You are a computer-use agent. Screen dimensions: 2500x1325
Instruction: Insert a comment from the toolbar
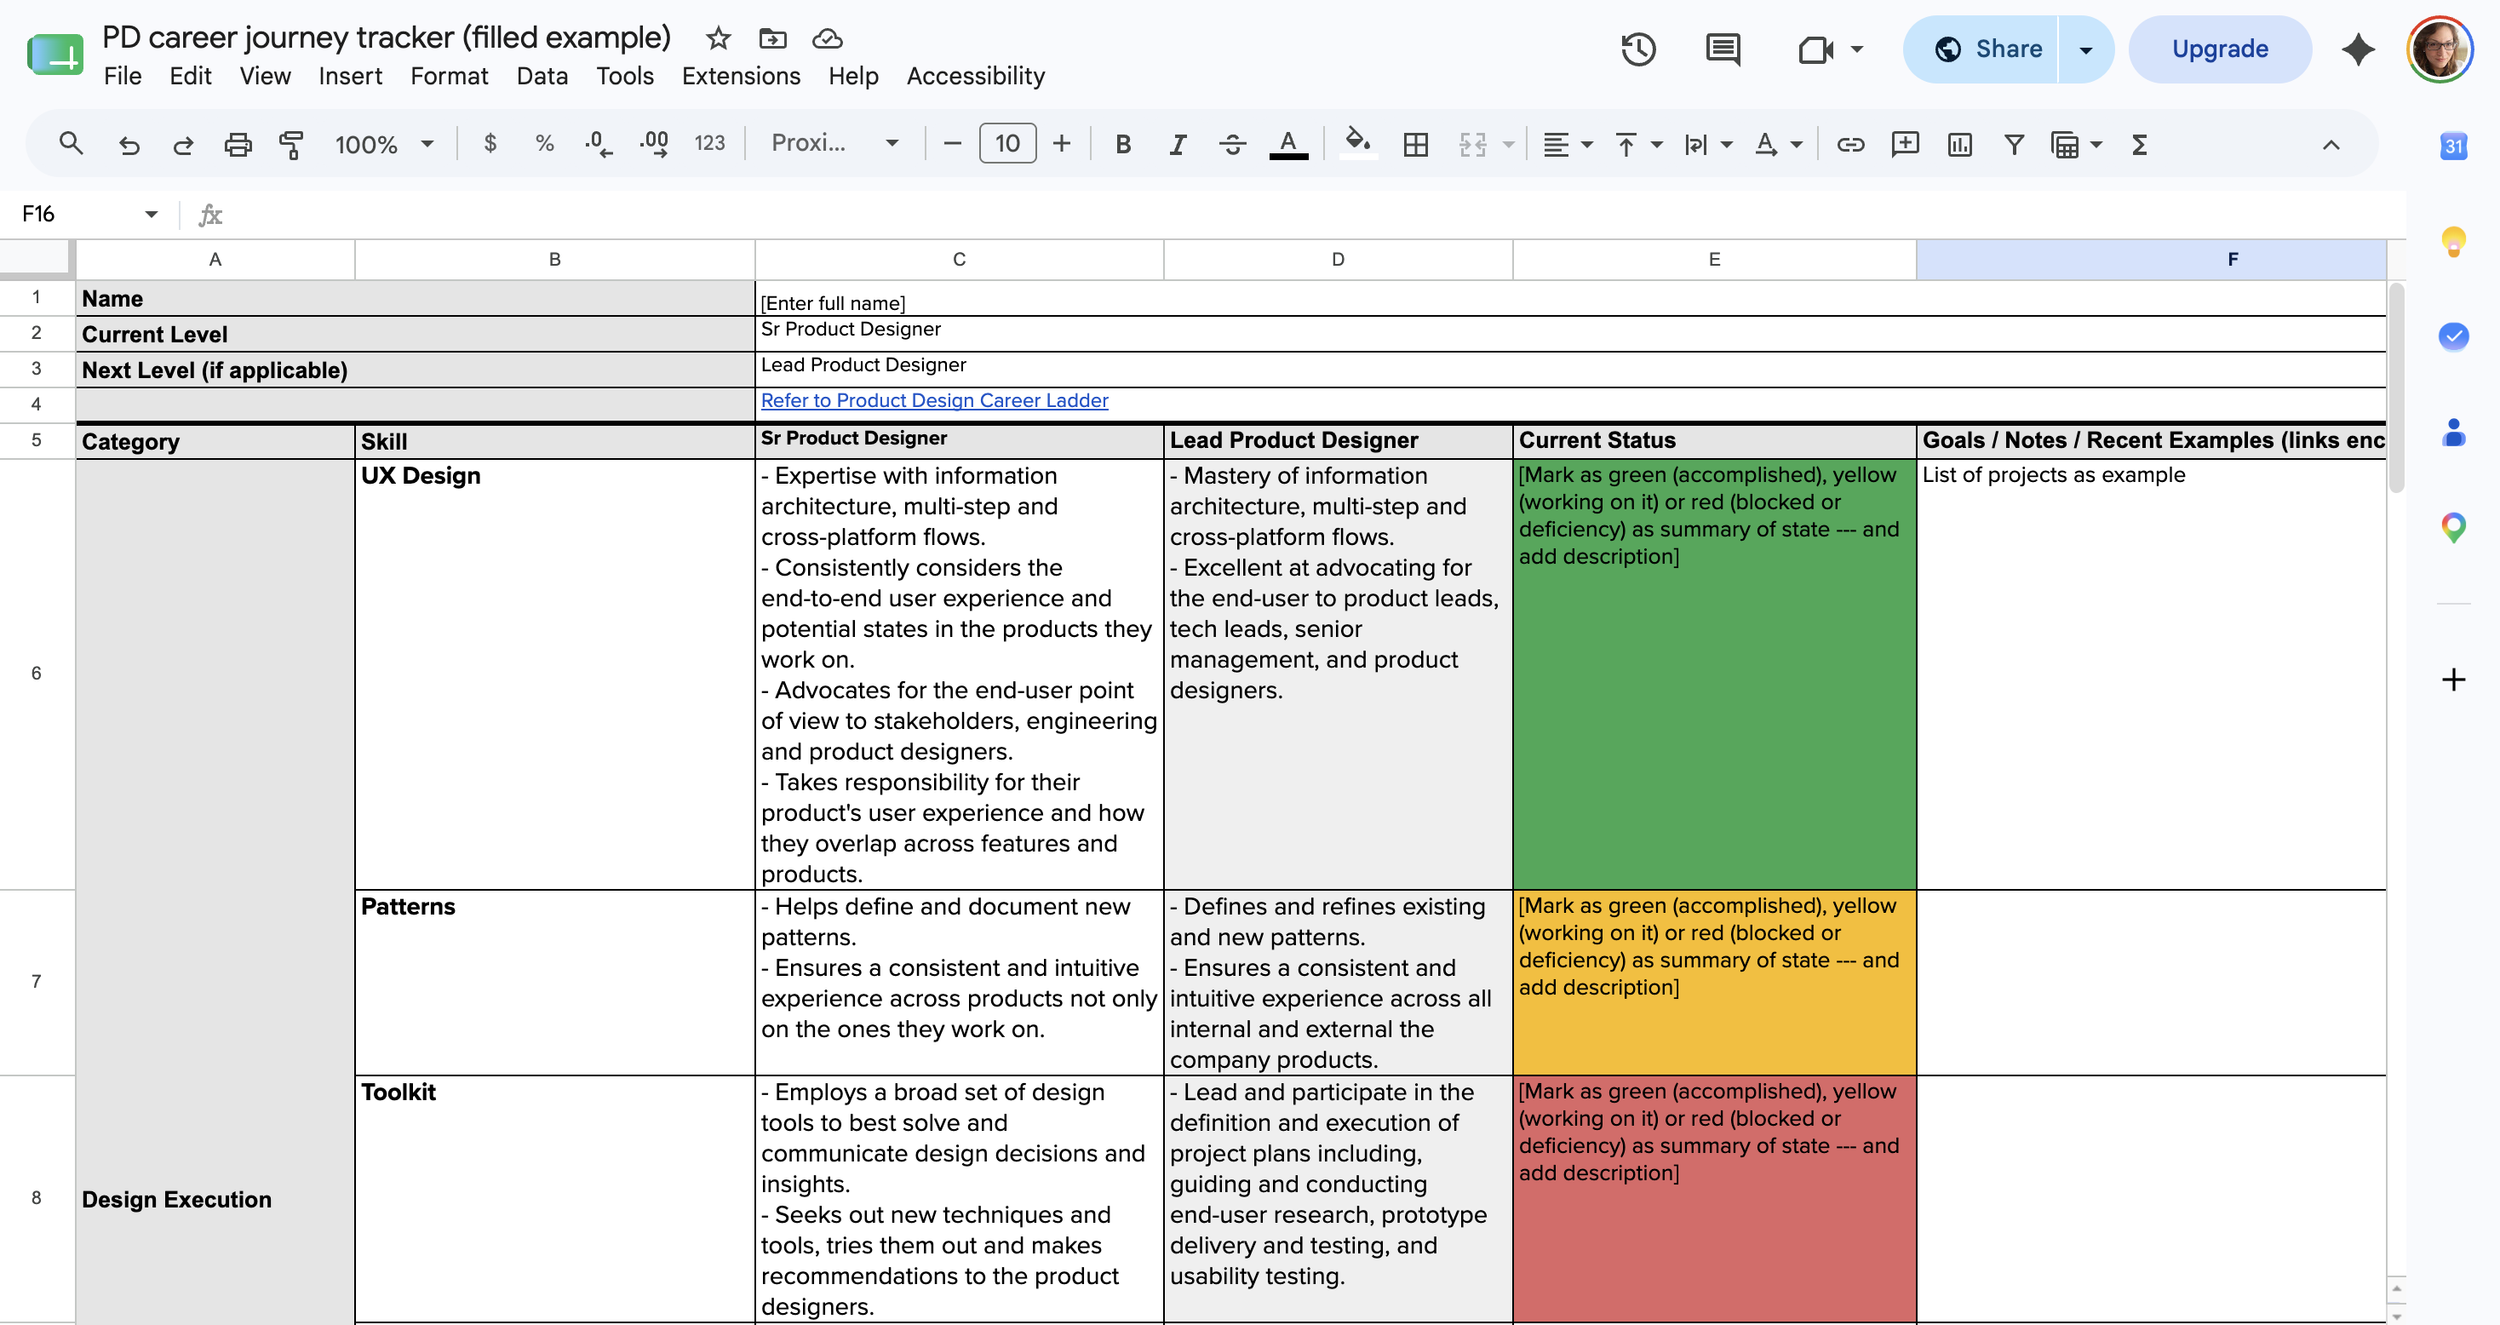pyautogui.click(x=1905, y=144)
